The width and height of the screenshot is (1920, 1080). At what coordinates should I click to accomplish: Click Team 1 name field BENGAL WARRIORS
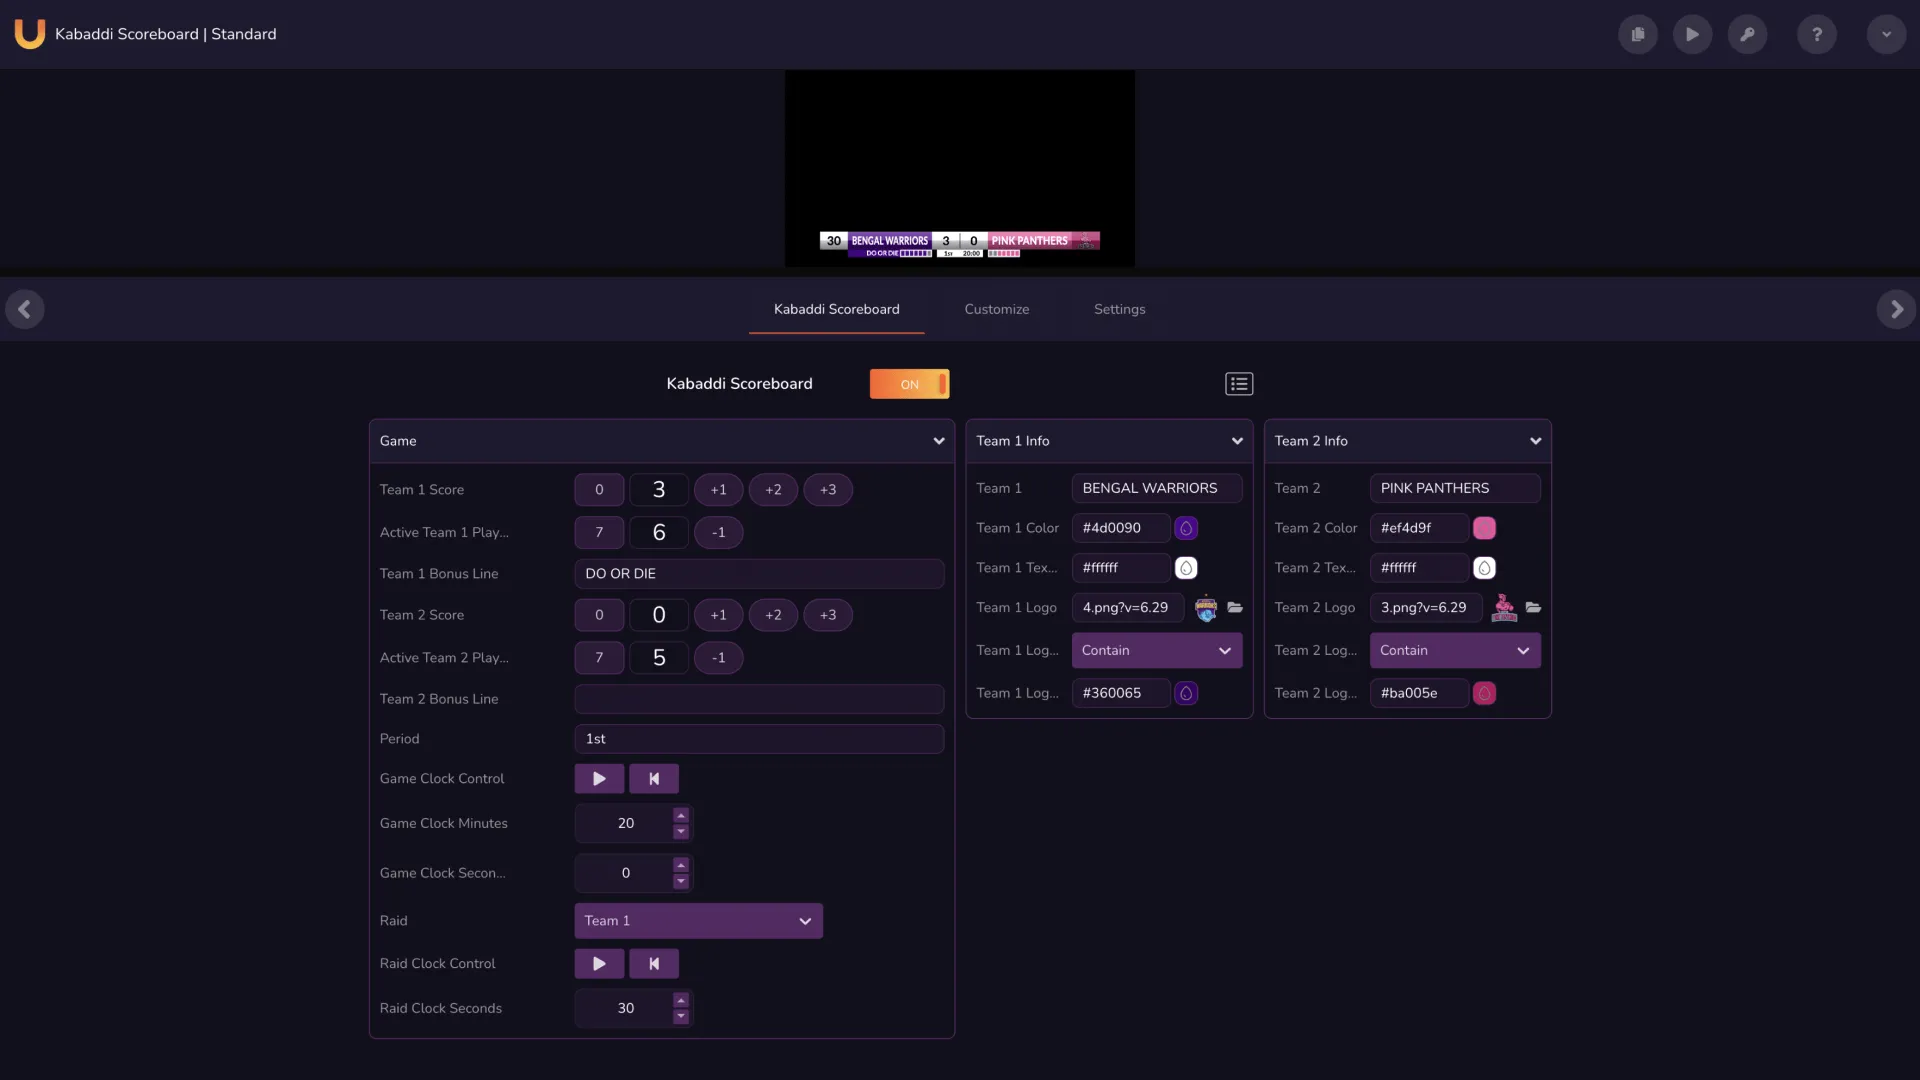pos(1157,488)
